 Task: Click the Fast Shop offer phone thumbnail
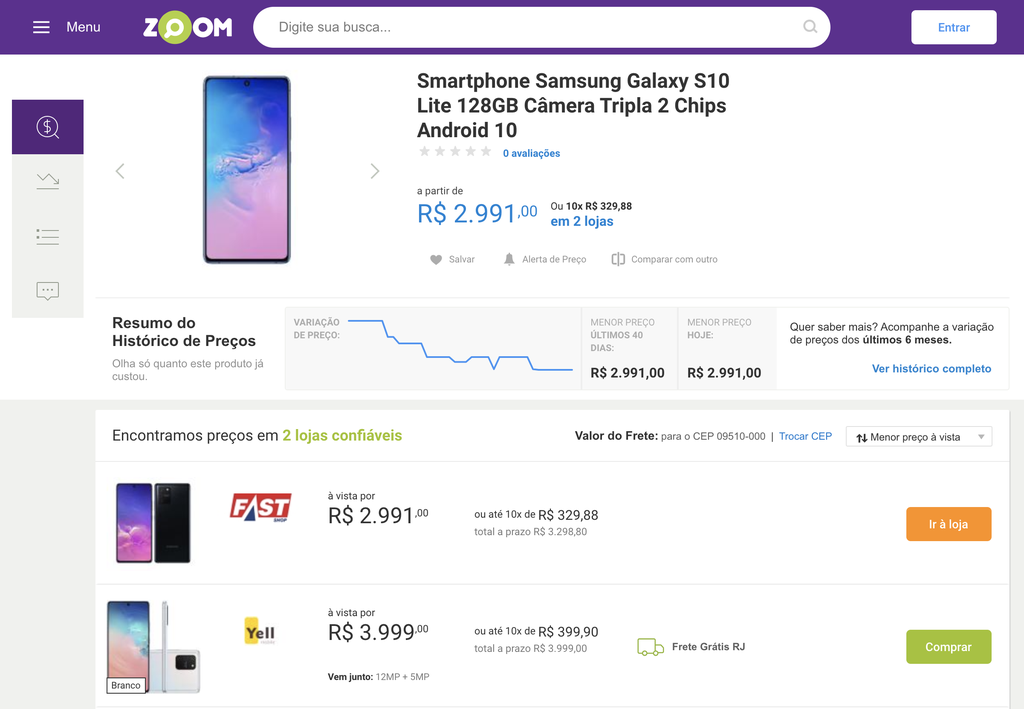153,523
